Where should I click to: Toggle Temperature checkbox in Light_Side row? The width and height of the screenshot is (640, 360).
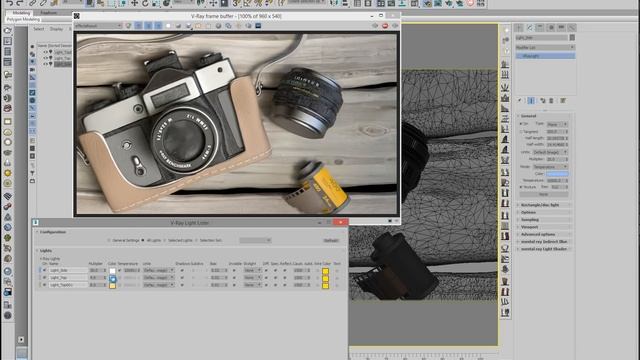pyautogui.click(x=120, y=270)
